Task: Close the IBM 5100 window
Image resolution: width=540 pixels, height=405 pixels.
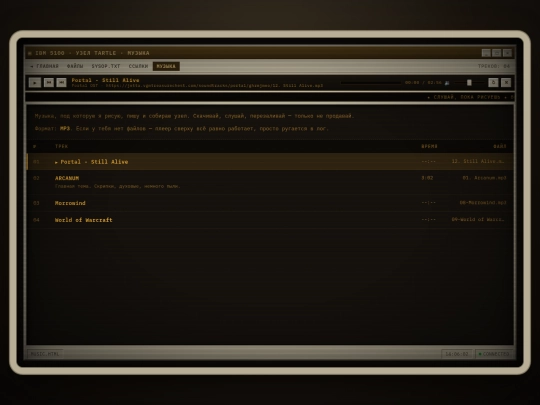Action: pyautogui.click(x=507, y=53)
